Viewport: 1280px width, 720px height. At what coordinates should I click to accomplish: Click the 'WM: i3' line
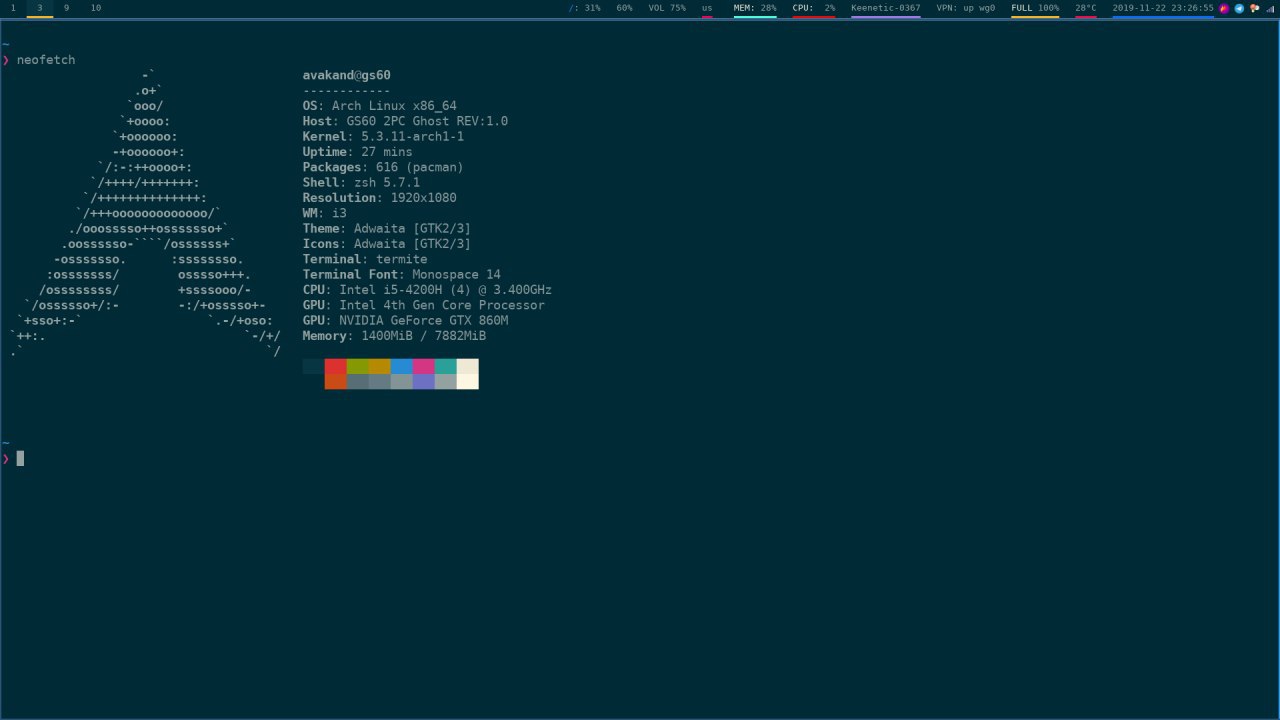pyautogui.click(x=325, y=213)
